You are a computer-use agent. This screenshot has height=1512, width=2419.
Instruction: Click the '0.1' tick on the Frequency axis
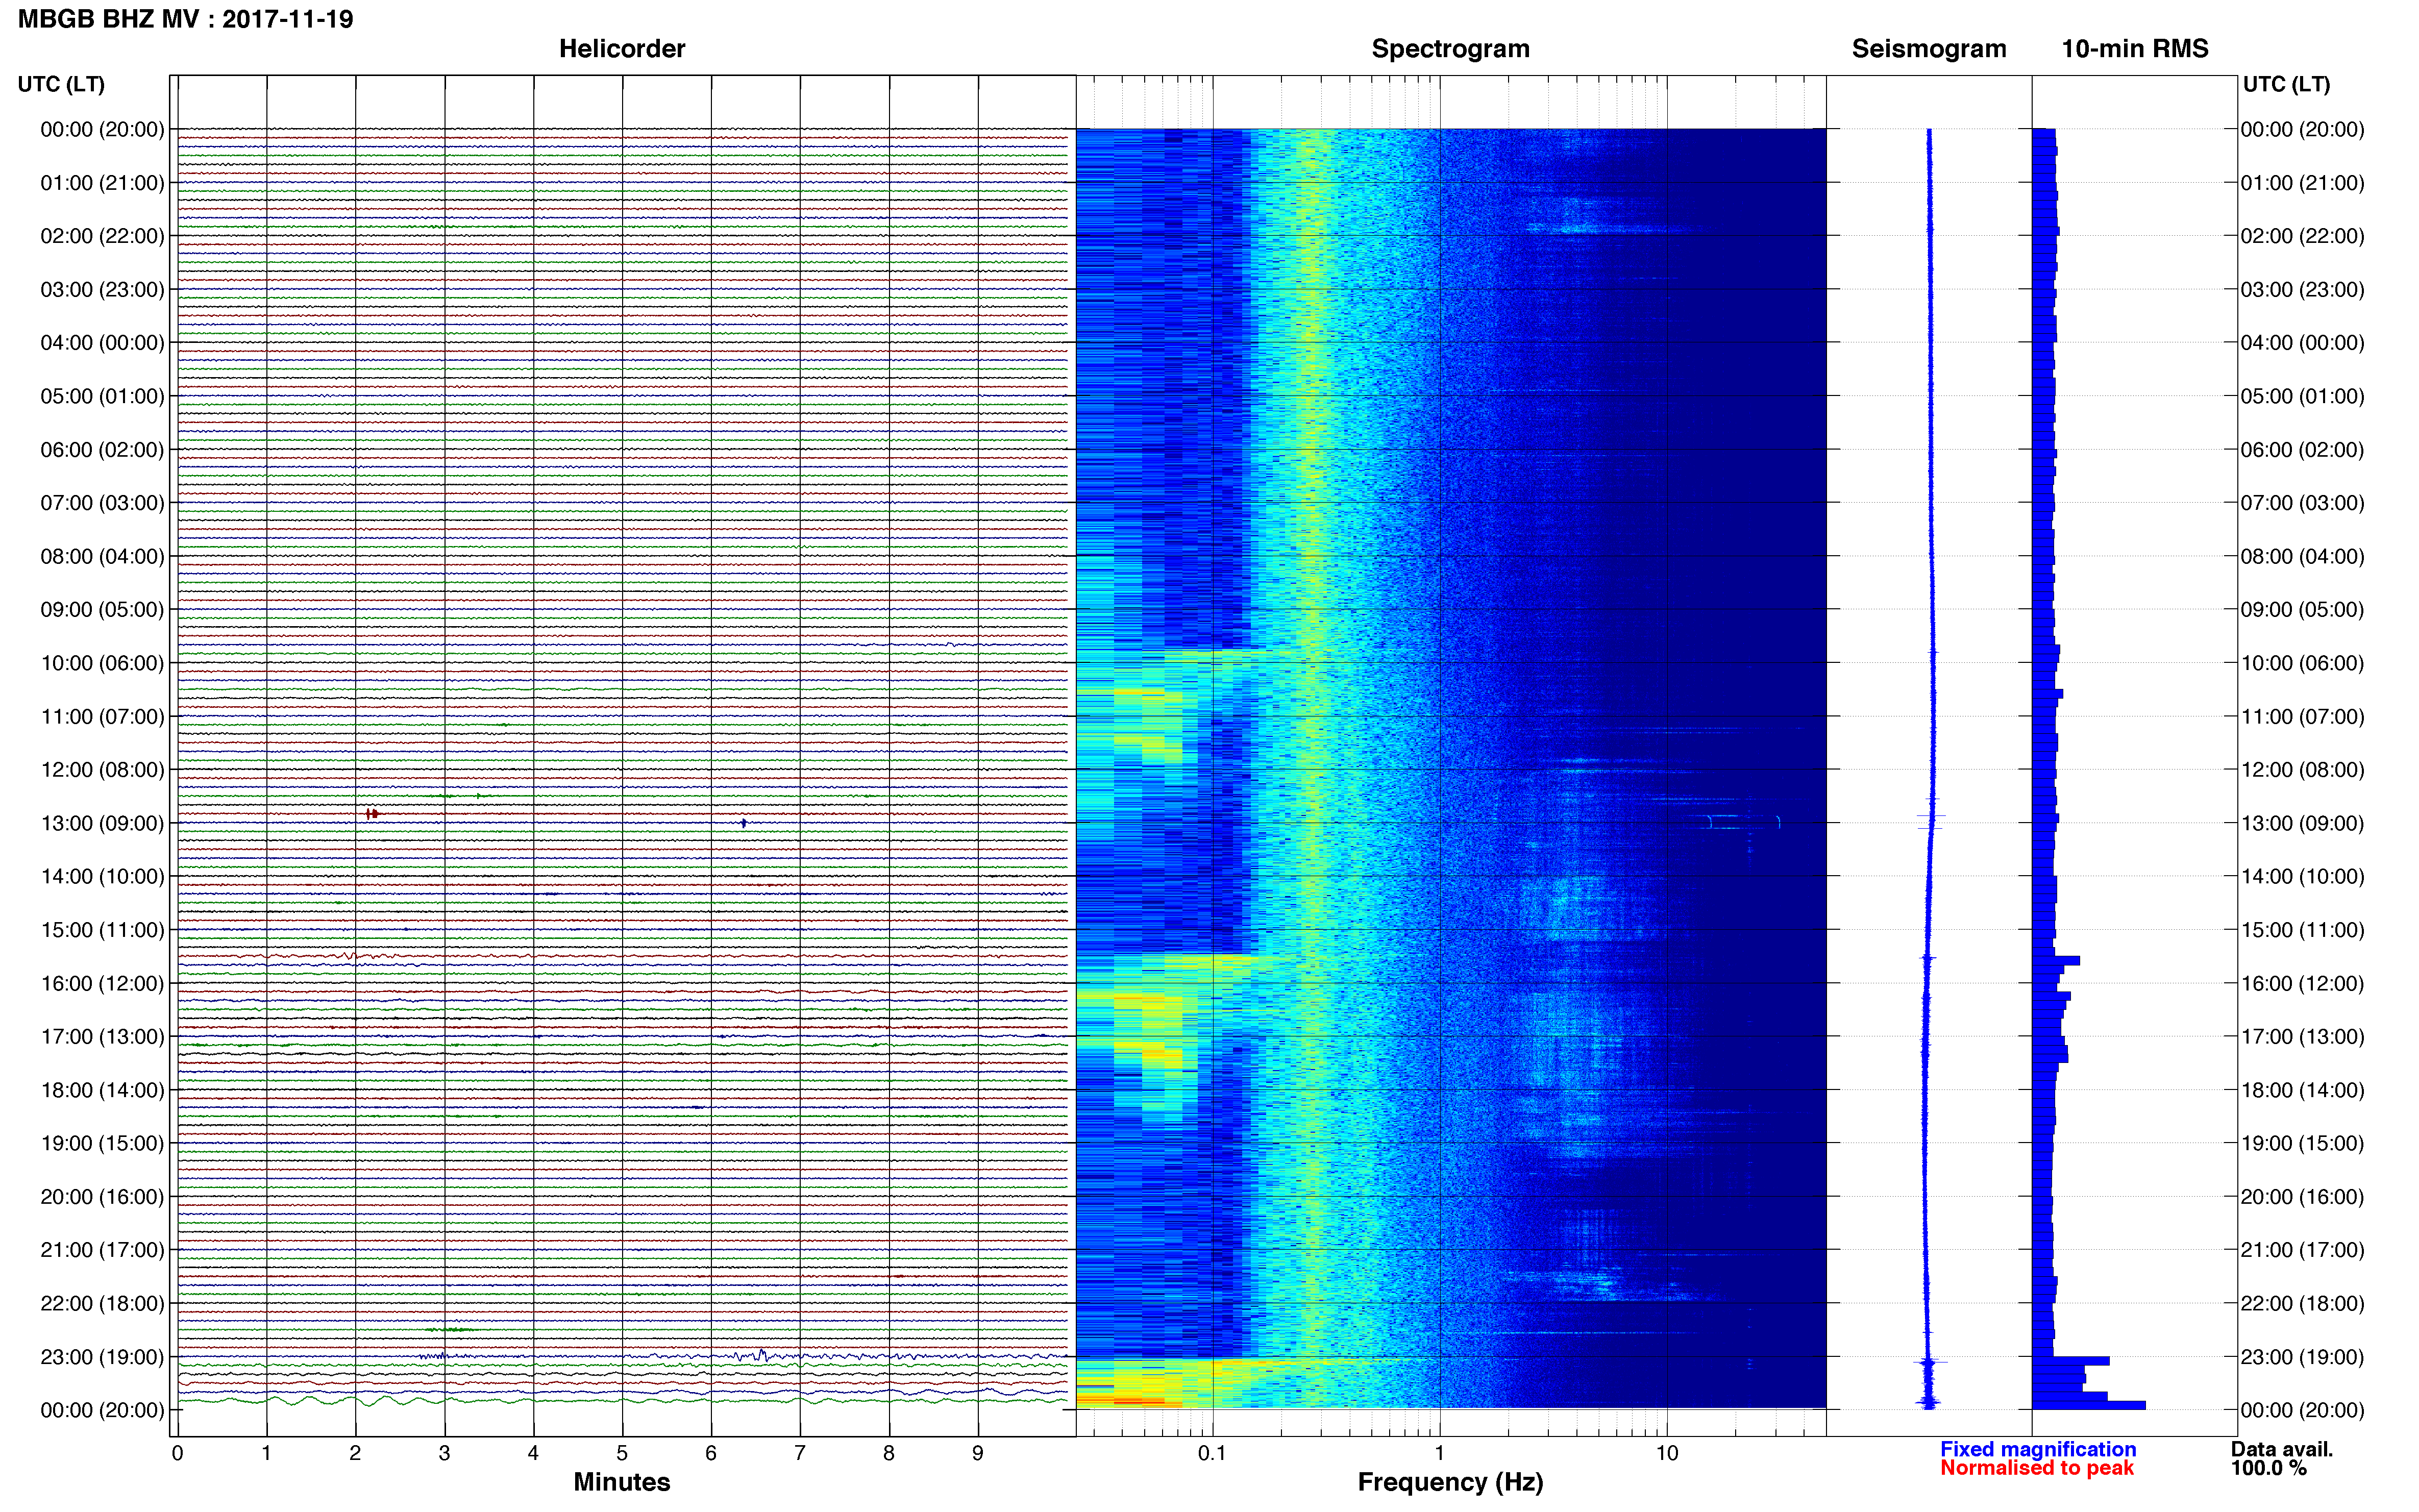[x=1212, y=1453]
